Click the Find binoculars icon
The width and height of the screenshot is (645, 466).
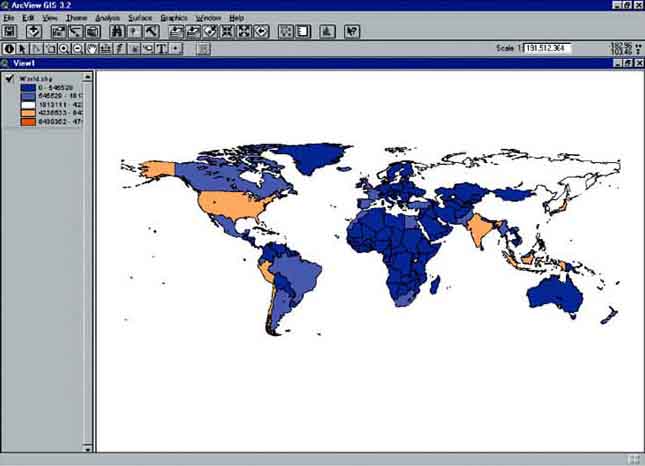118,32
